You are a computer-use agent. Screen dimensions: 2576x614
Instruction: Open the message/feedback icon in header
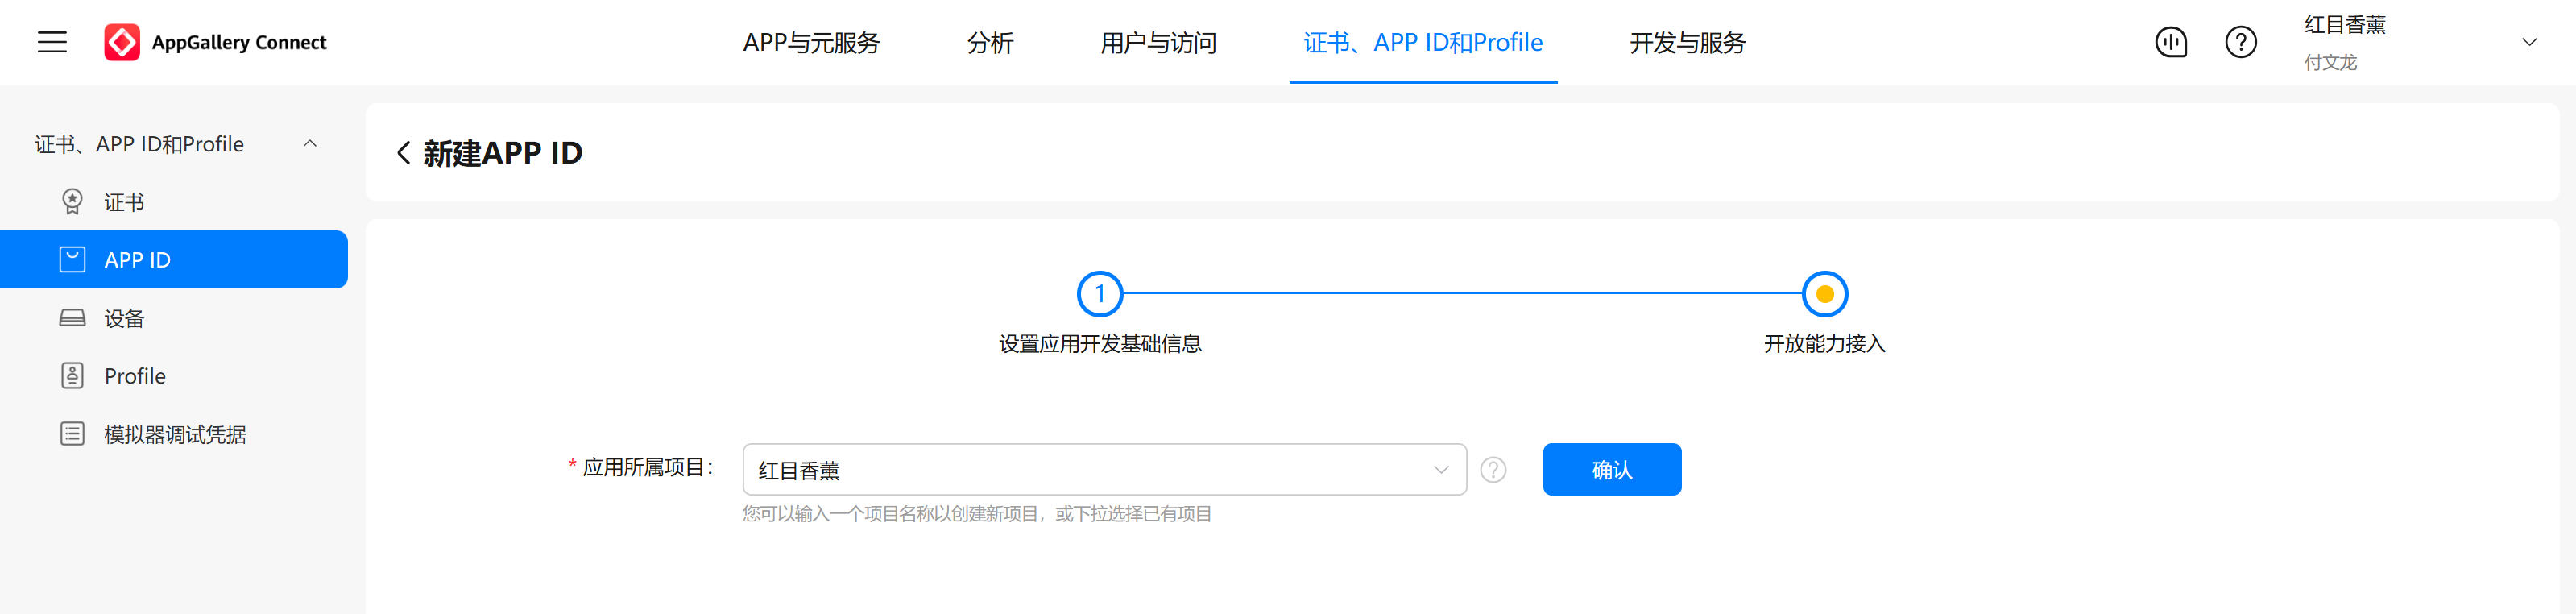(2171, 42)
